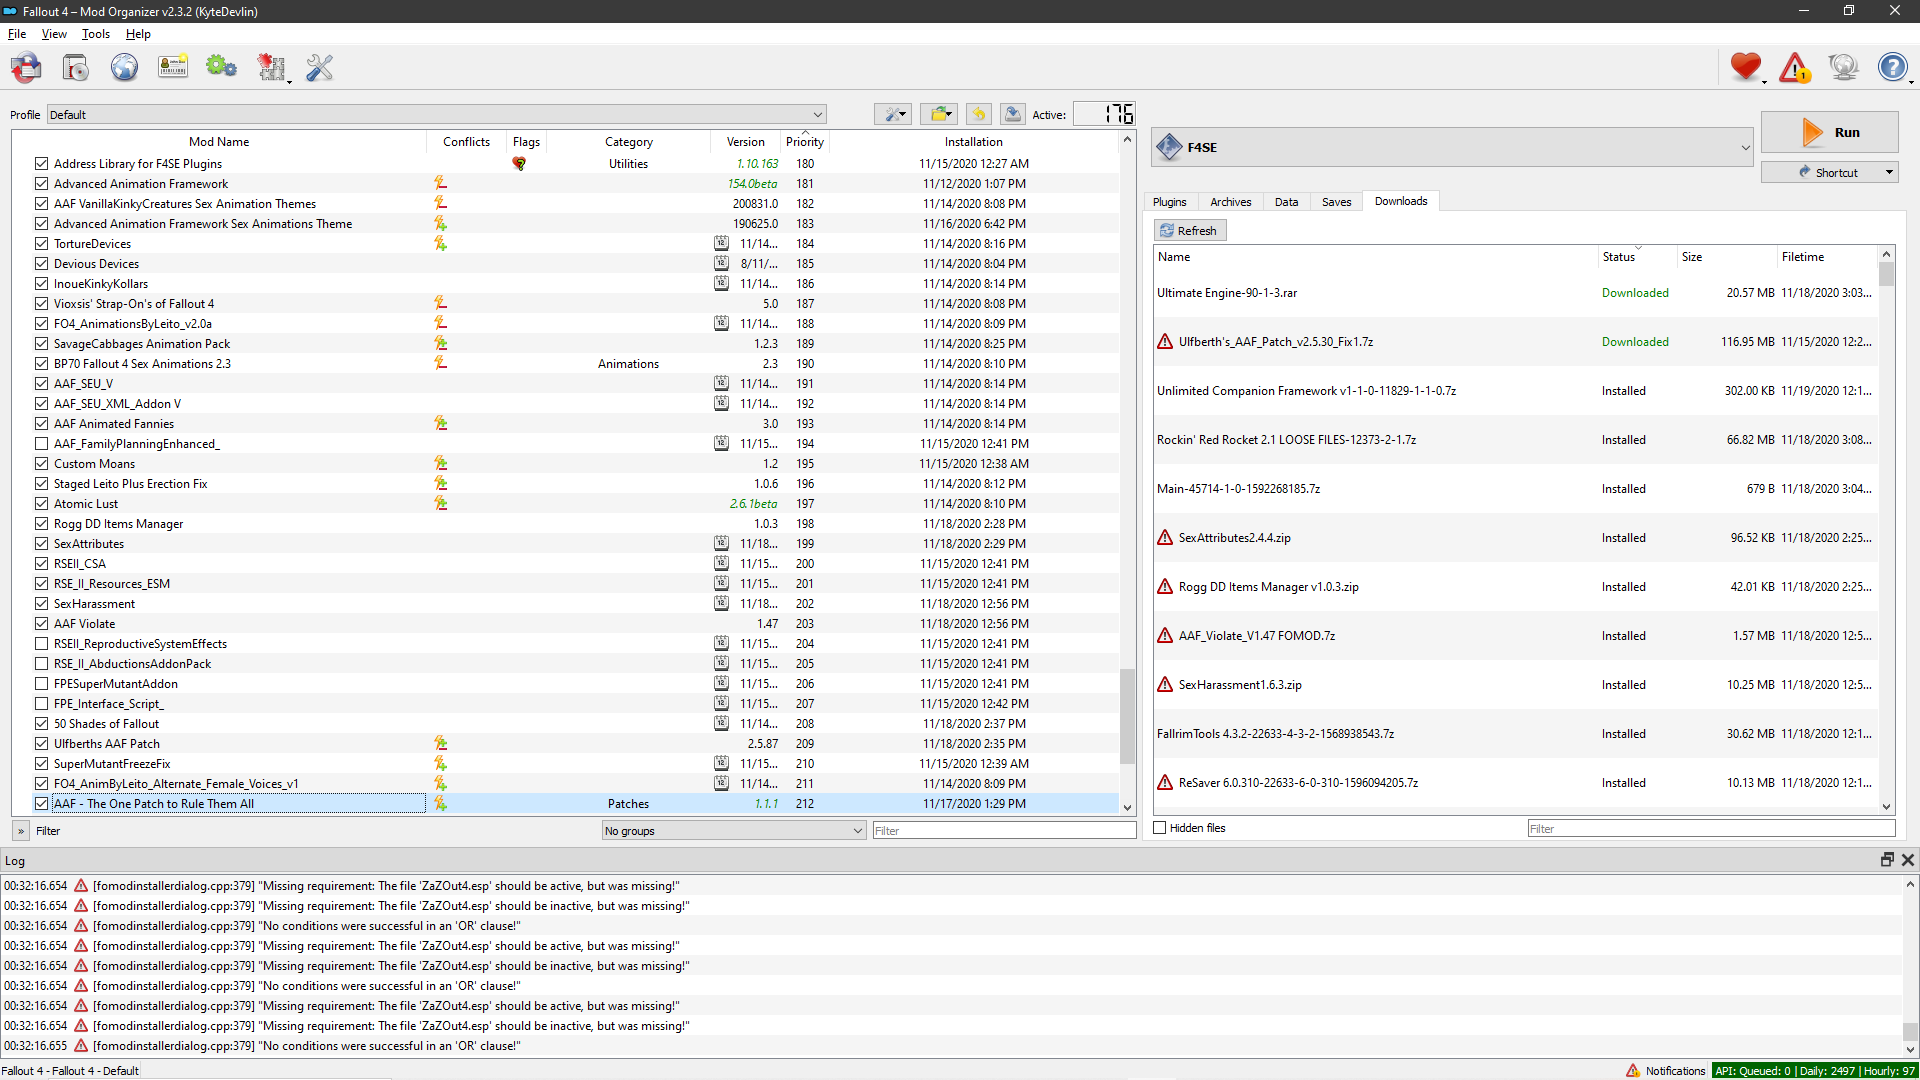
Task: Click the open folder button beside profile
Action: (939, 114)
